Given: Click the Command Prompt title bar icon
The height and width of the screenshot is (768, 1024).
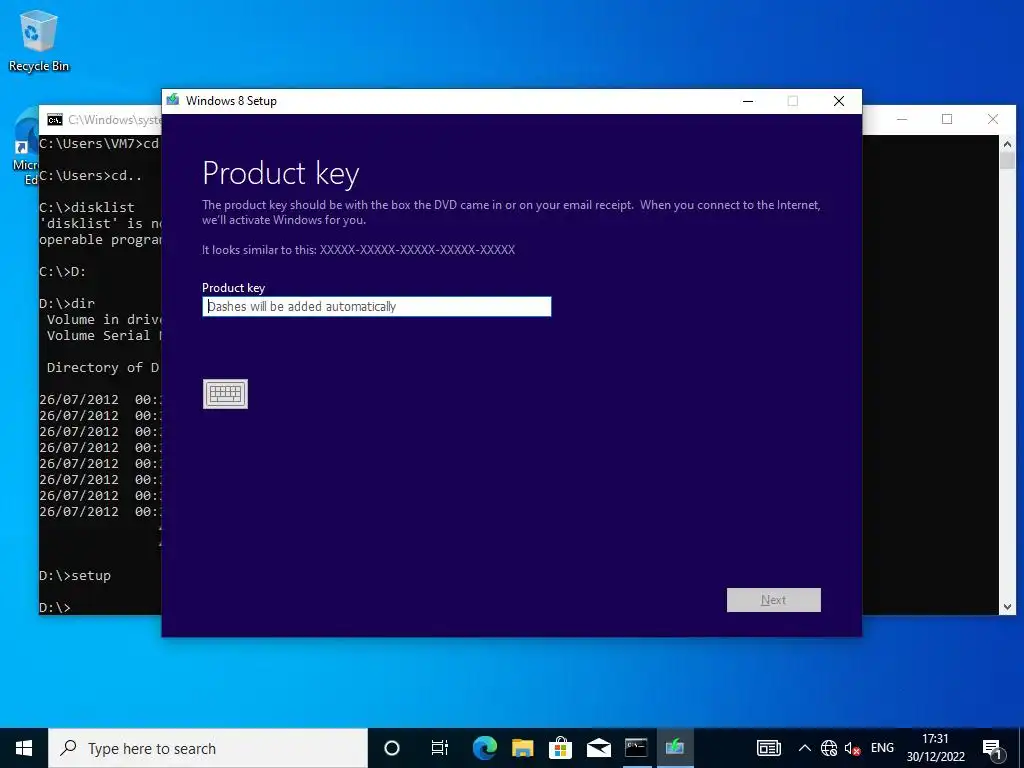Looking at the screenshot, I should [x=55, y=120].
